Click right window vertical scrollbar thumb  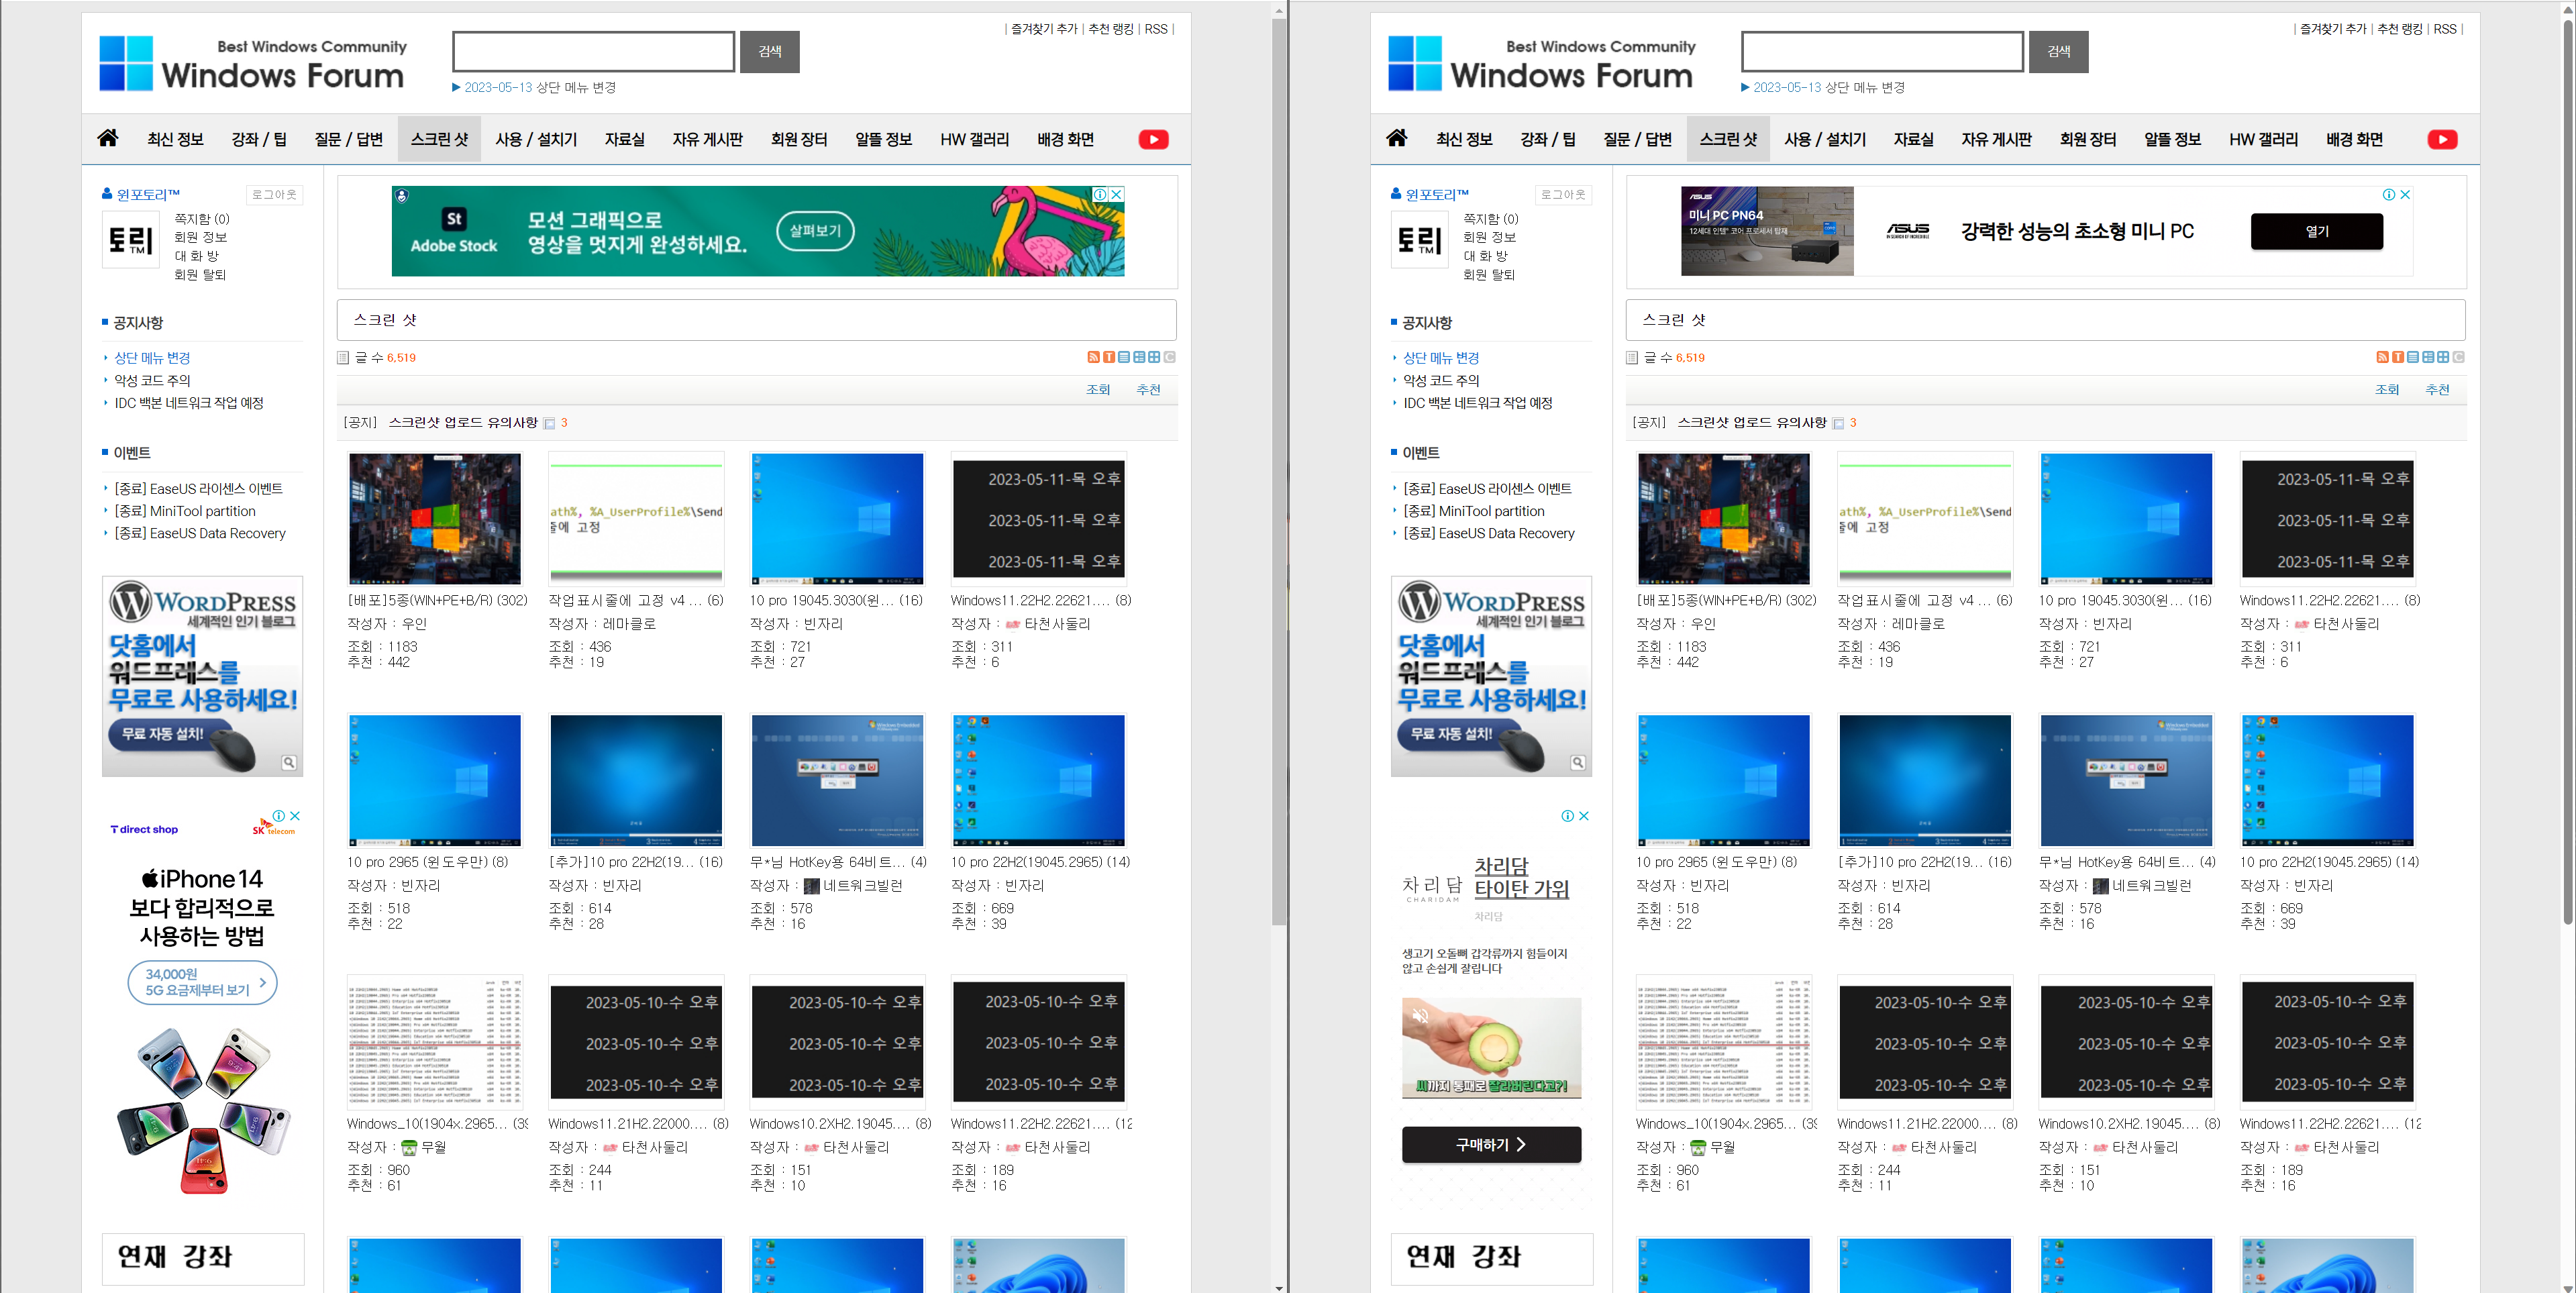coord(2568,472)
